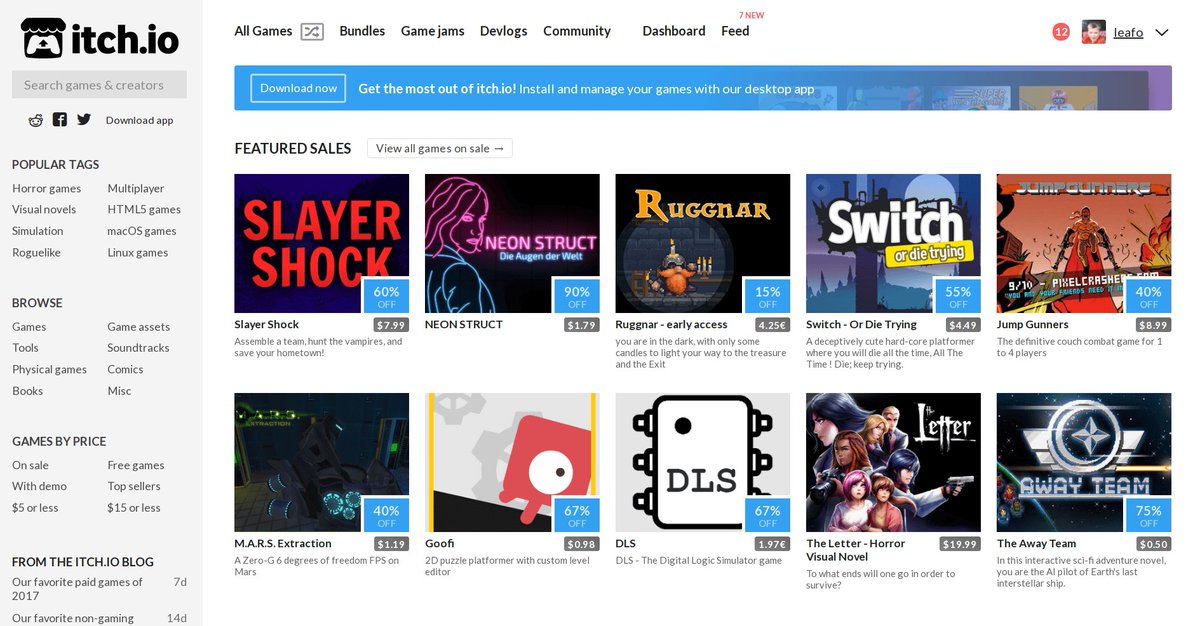
Task: Click Slayer Shock 60% off badge
Action: pyautogui.click(x=386, y=296)
